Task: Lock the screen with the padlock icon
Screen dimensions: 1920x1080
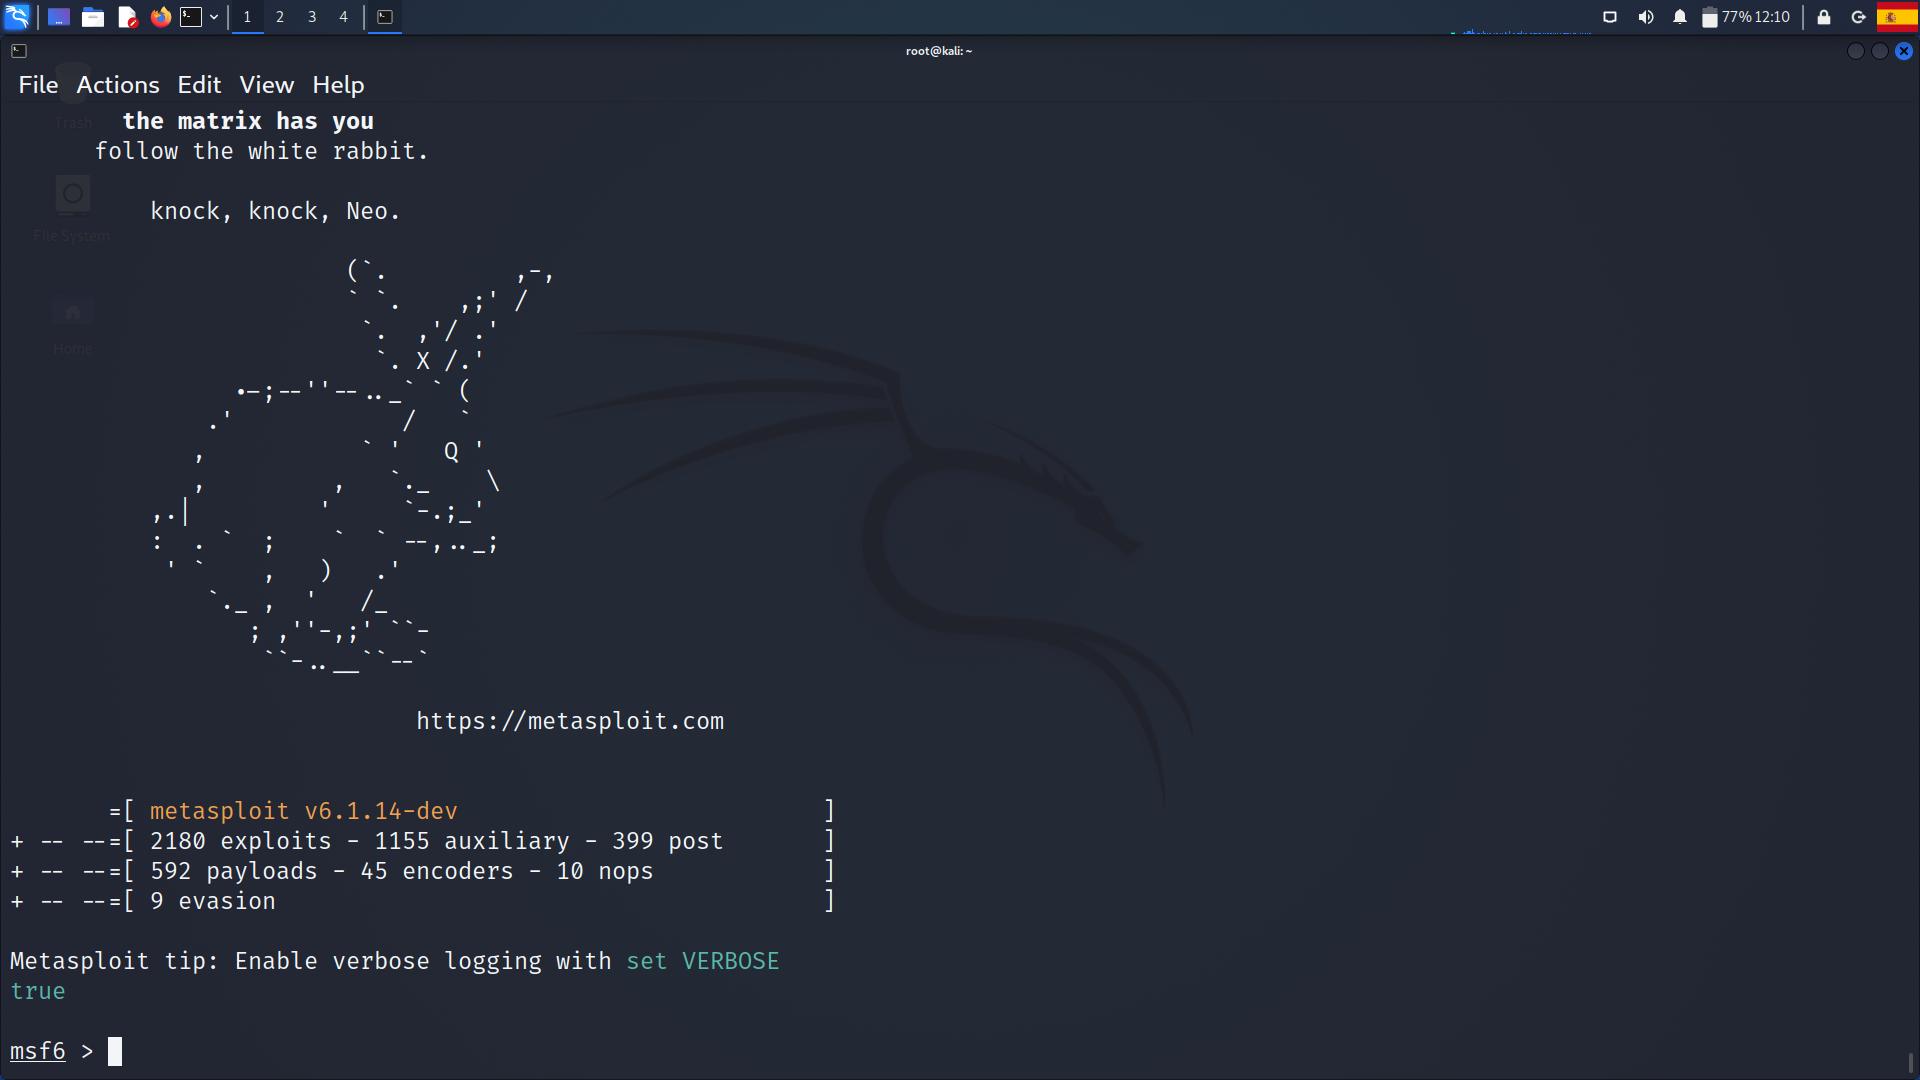Action: pyautogui.click(x=1824, y=17)
